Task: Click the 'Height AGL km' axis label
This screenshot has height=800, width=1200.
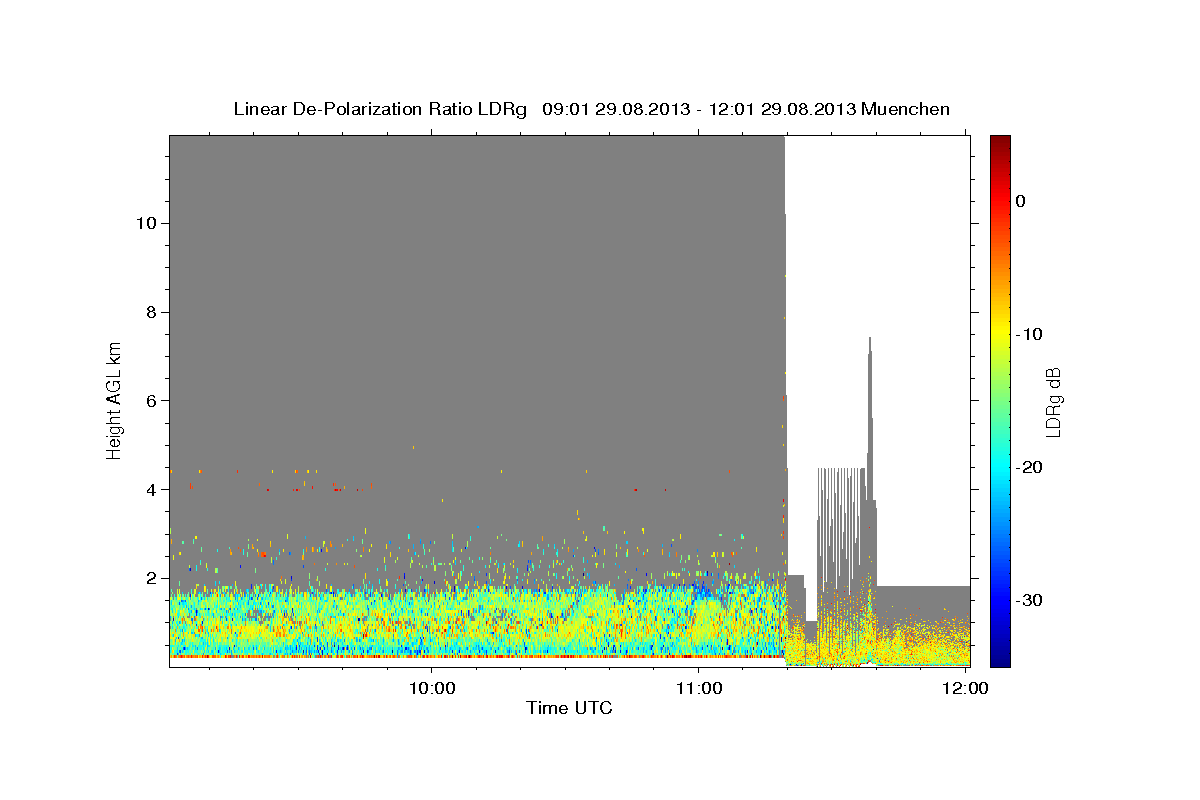Action: coord(115,399)
